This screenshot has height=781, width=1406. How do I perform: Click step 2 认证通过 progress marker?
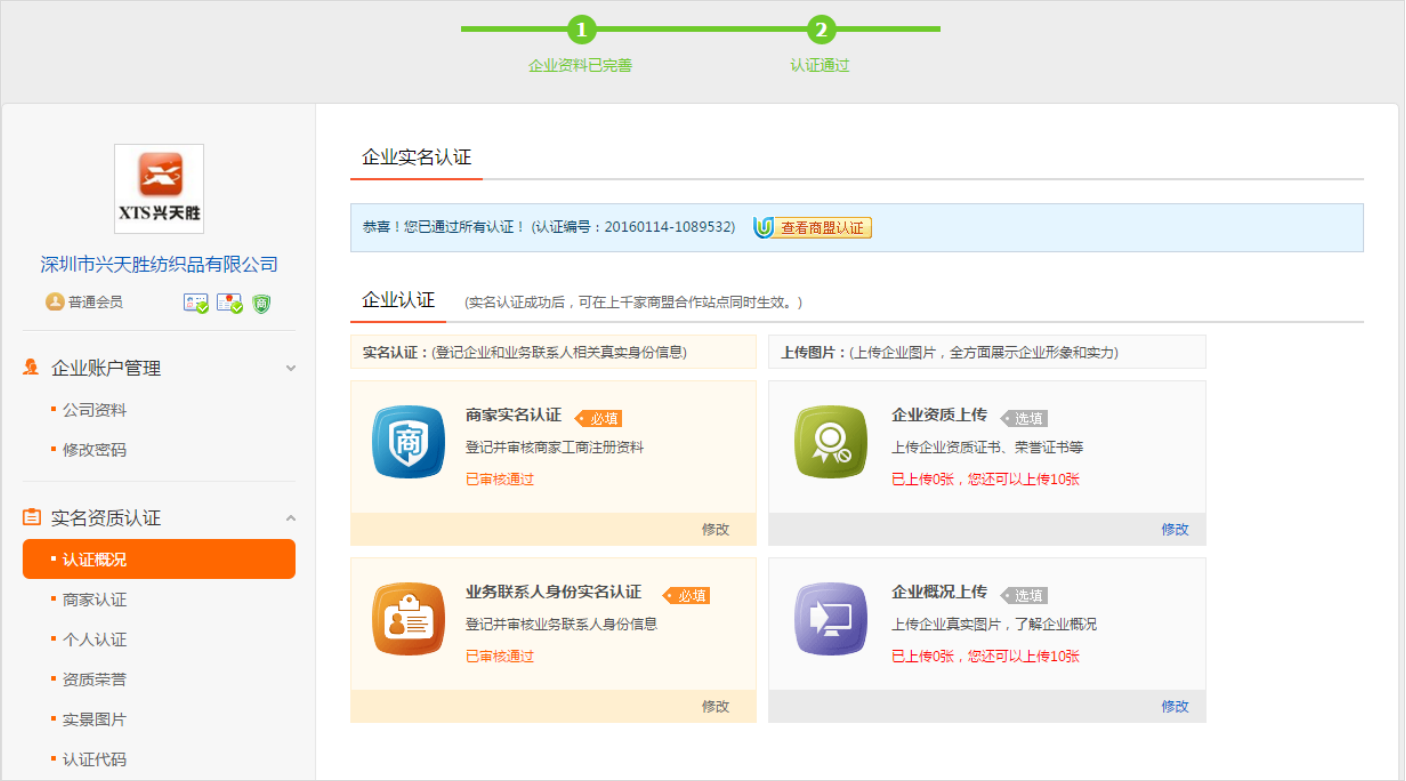click(x=821, y=30)
